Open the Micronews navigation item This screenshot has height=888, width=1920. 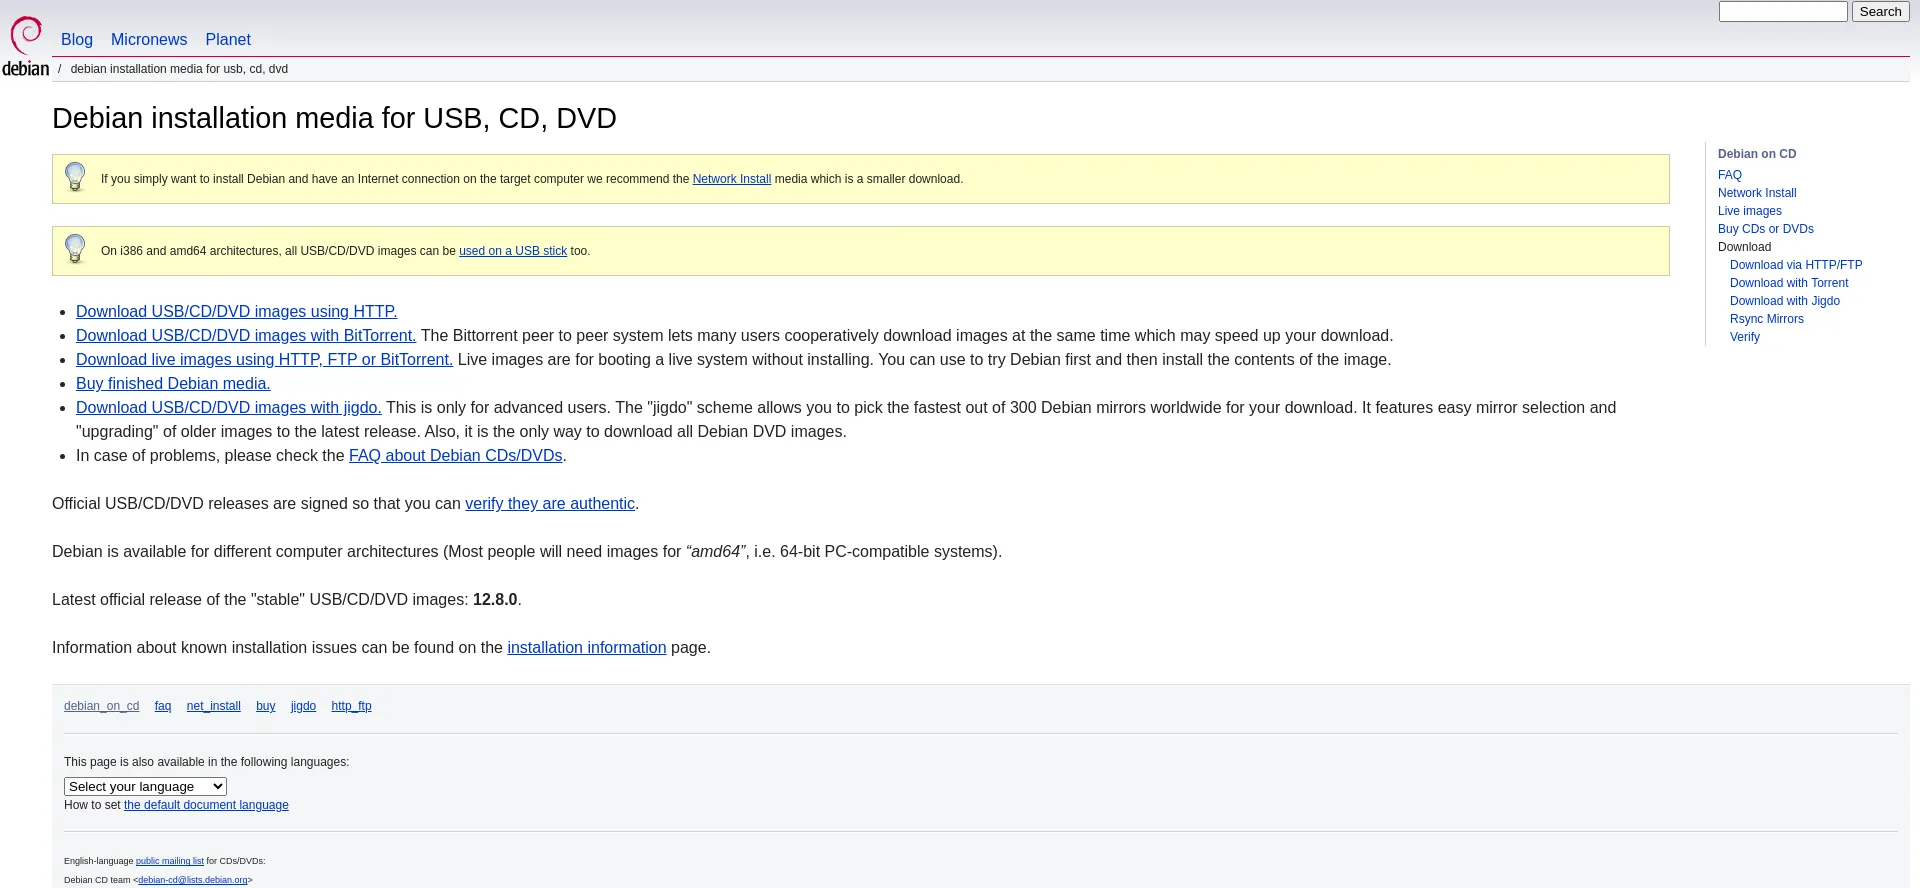[x=149, y=39]
